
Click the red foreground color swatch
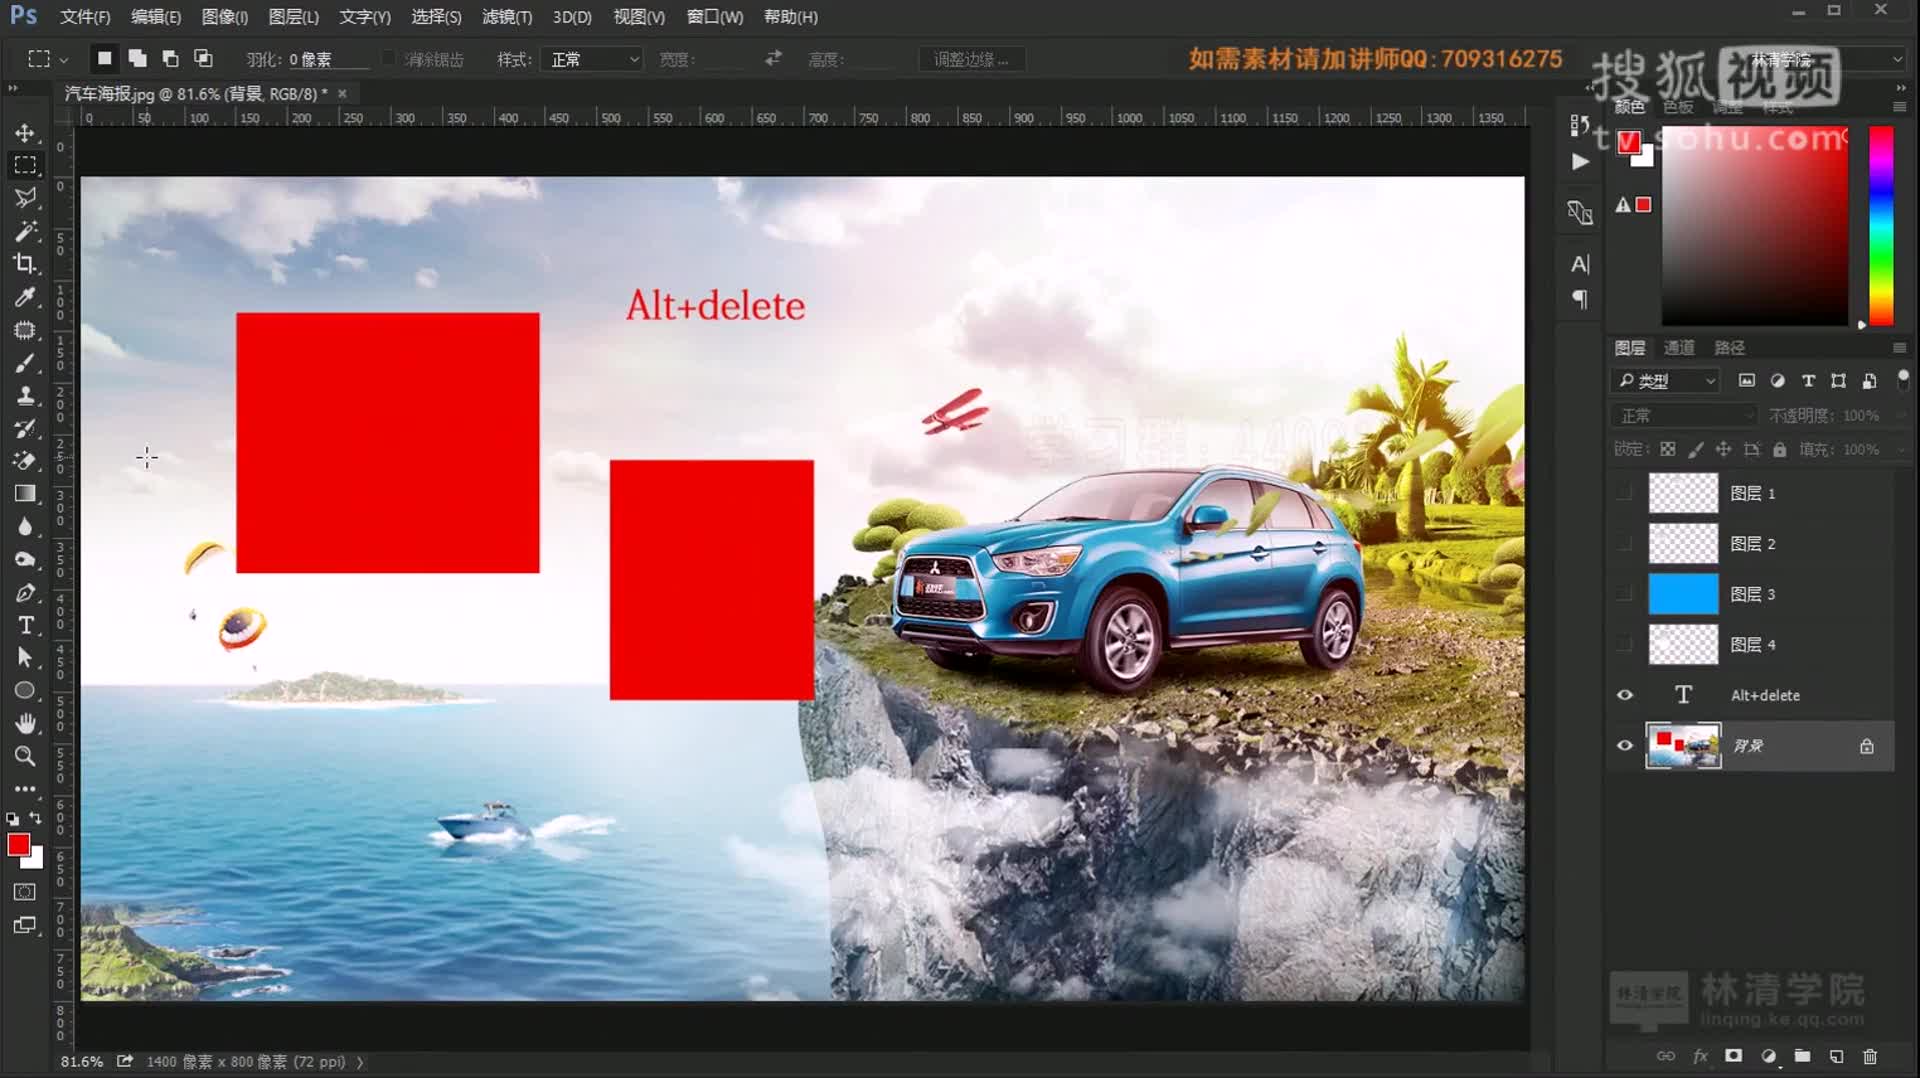click(x=18, y=845)
